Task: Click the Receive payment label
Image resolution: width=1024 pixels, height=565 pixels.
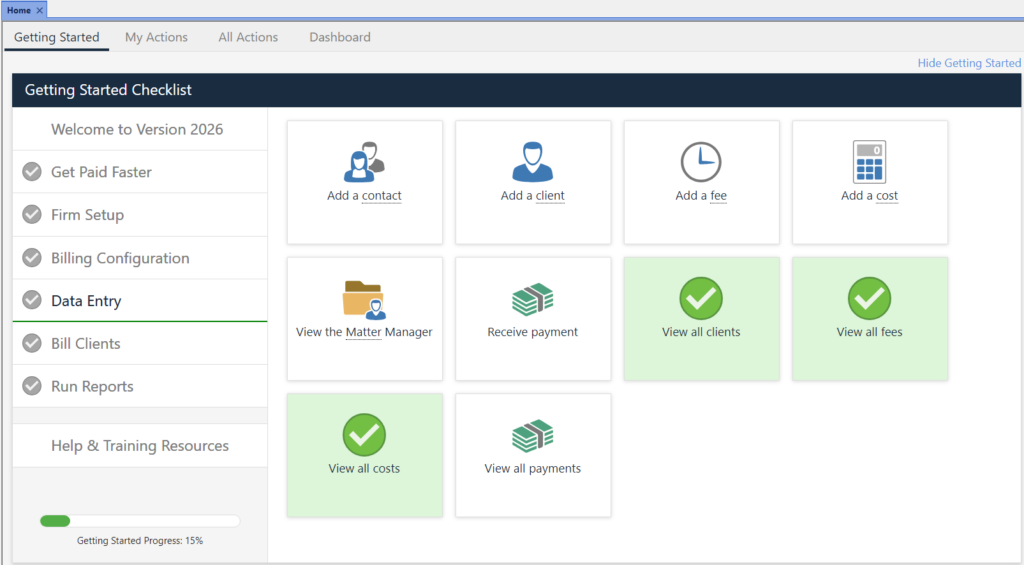Action: [533, 332]
